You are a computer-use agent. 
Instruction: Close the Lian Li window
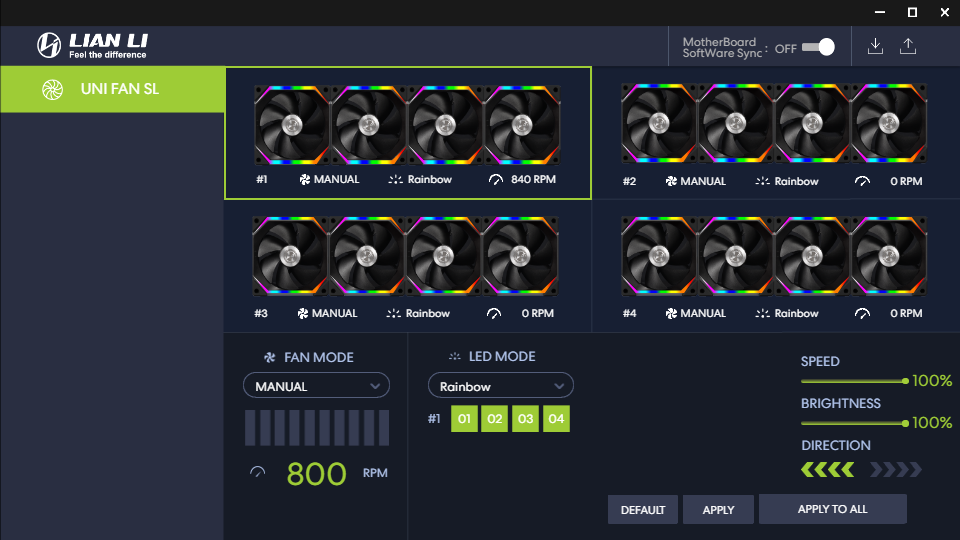945,12
